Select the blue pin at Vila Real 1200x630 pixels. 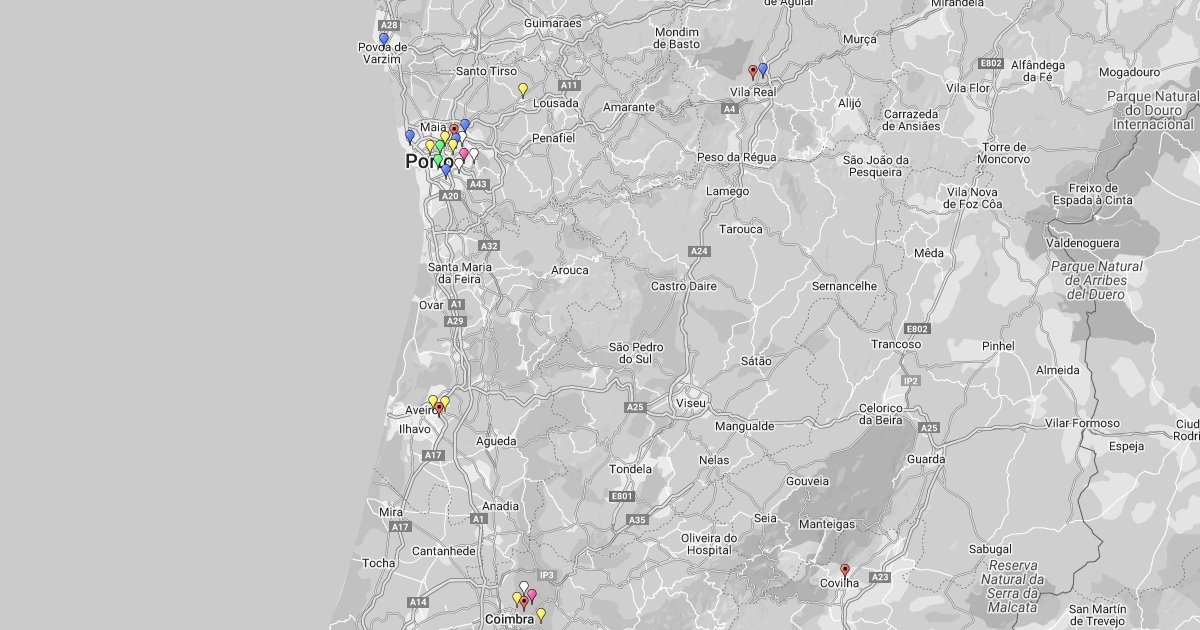click(x=763, y=70)
